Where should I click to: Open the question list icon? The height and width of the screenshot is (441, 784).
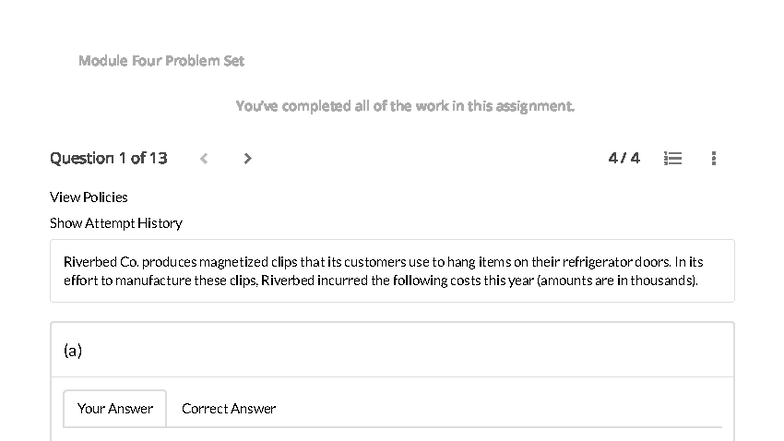click(x=674, y=158)
